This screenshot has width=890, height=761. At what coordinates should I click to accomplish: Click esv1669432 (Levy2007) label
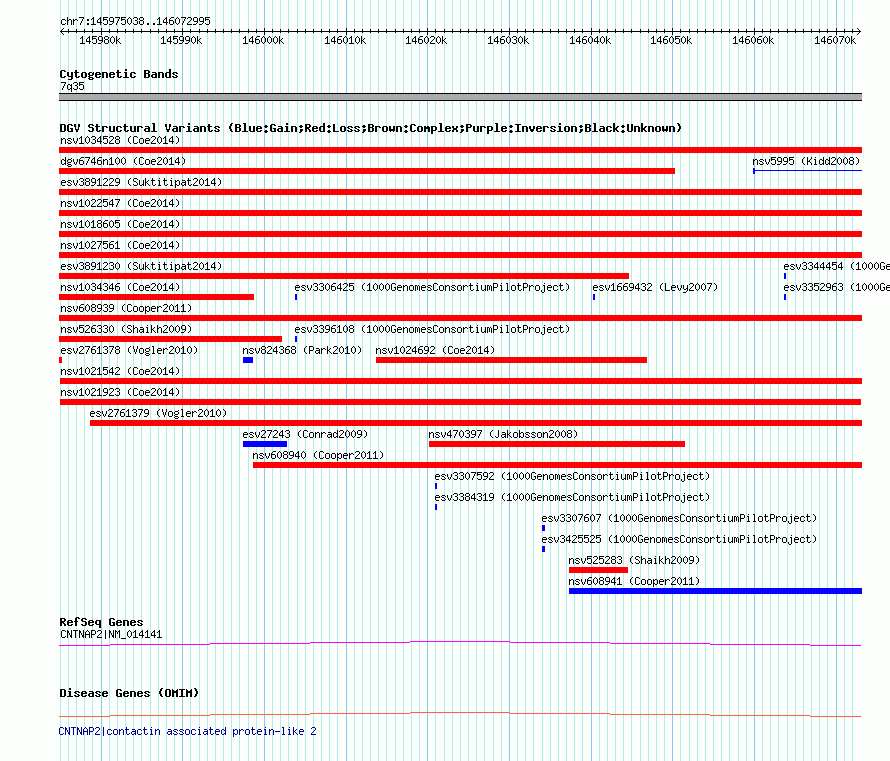click(655, 287)
